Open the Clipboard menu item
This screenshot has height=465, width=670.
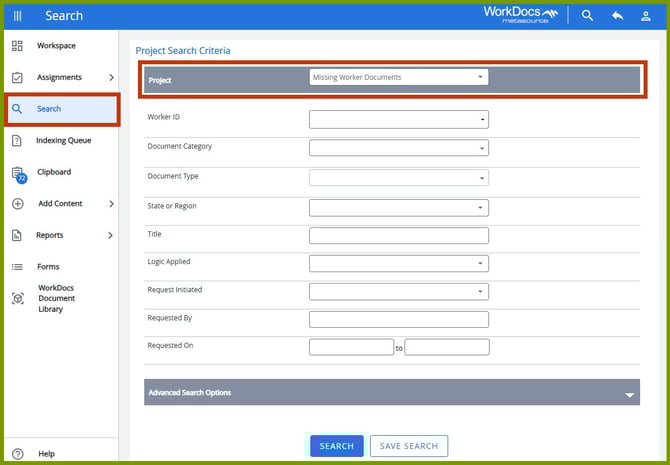(x=54, y=172)
